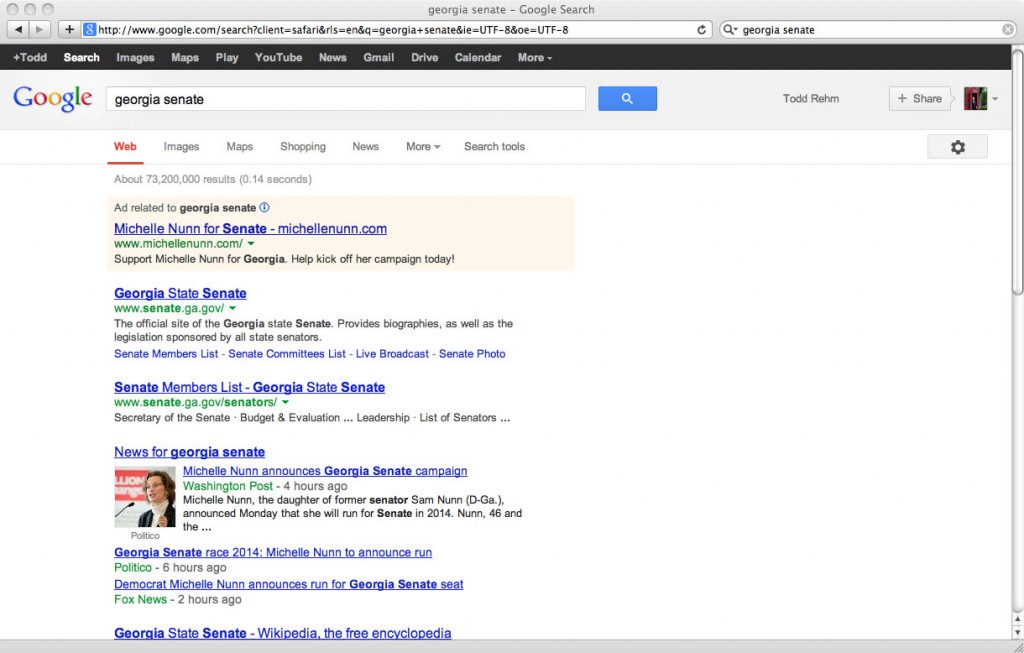The height and width of the screenshot is (653, 1024).
Task: Click the Google favicon in the address bar
Action: point(90,29)
